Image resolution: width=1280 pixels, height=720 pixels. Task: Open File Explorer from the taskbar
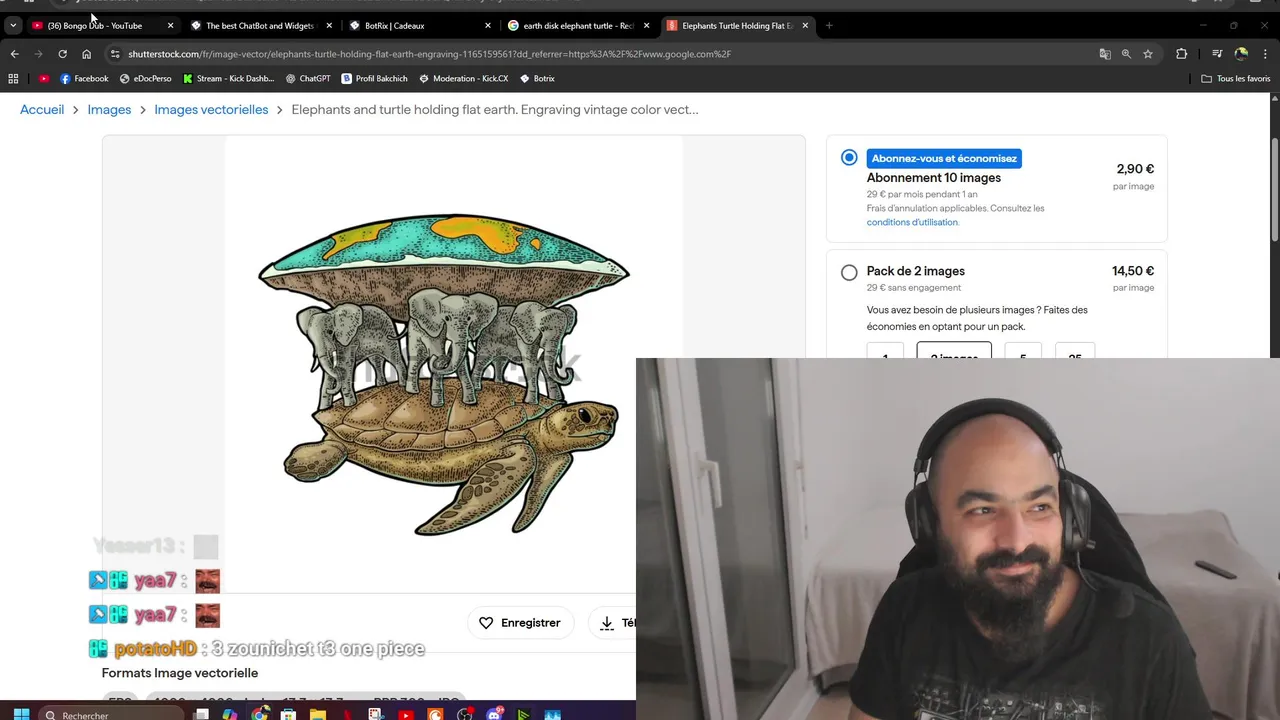tap(318, 714)
